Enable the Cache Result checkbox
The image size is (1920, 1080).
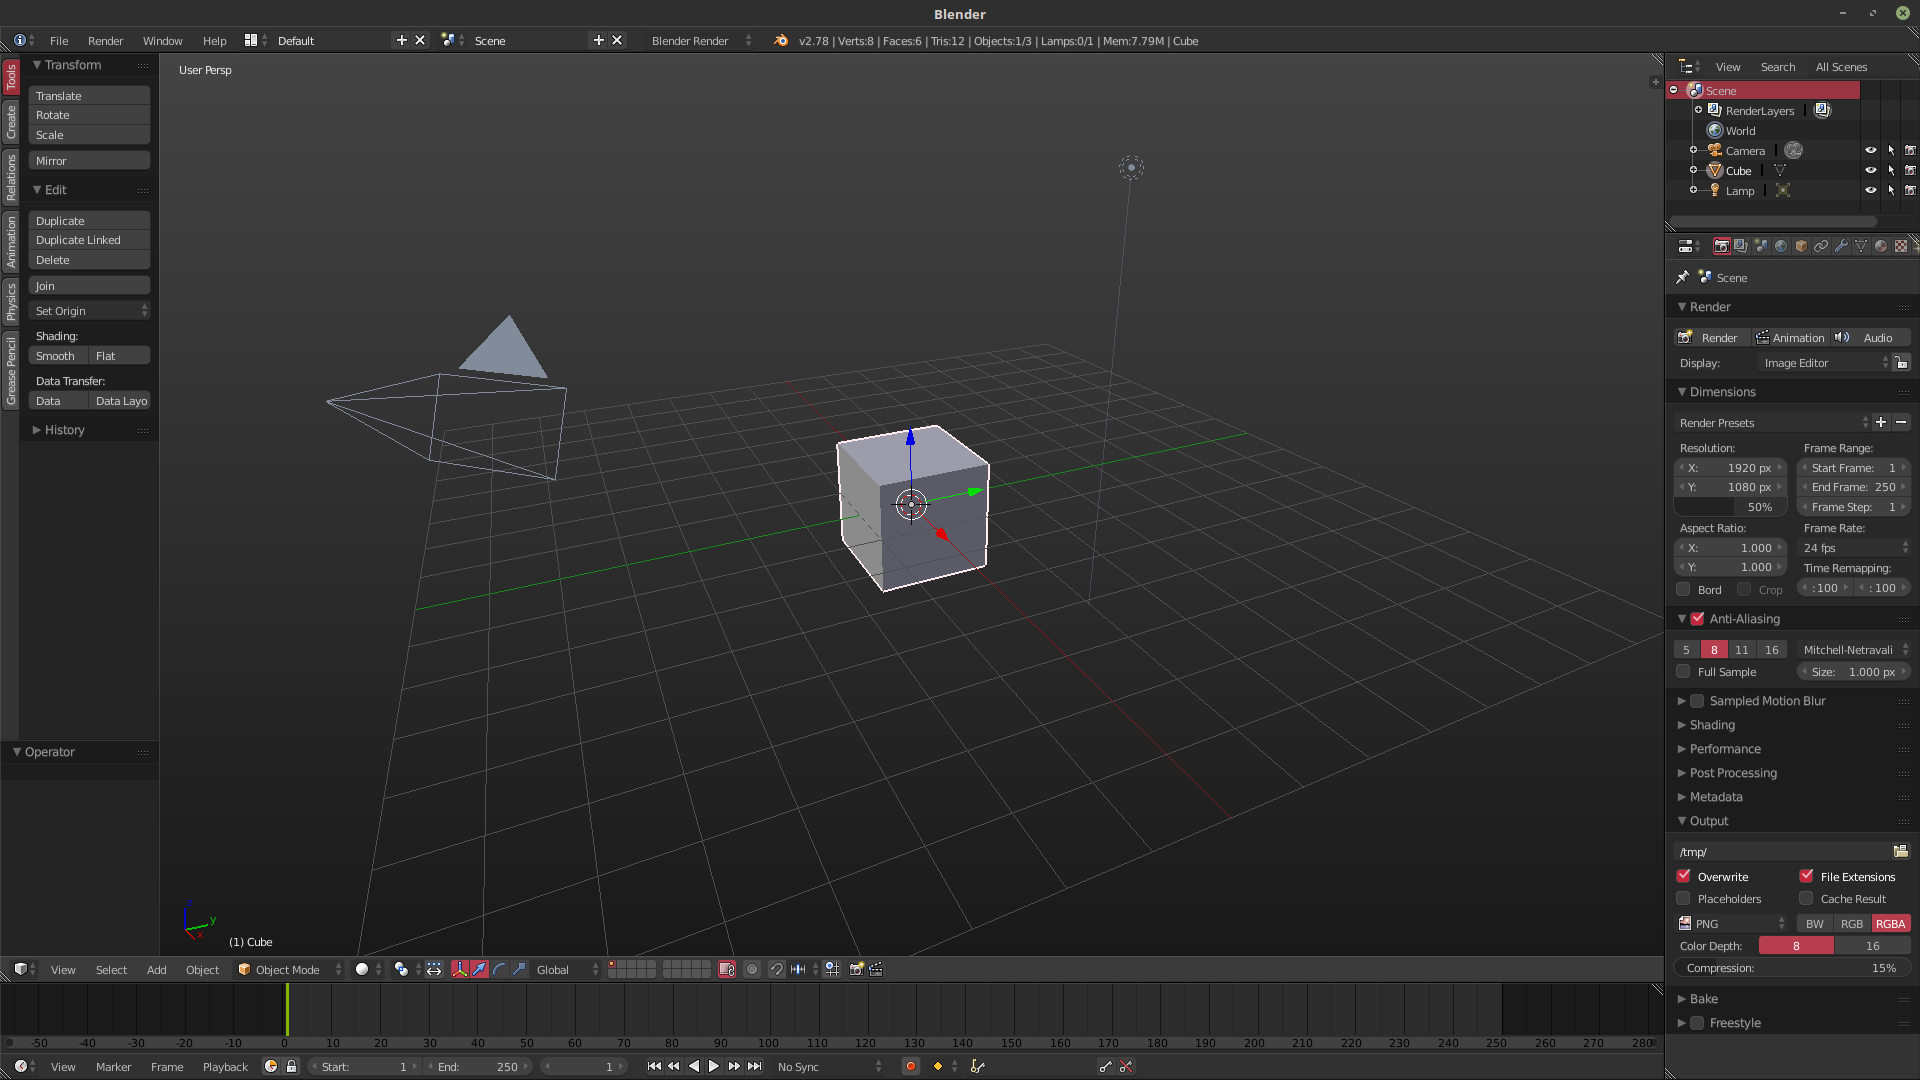[1806, 898]
